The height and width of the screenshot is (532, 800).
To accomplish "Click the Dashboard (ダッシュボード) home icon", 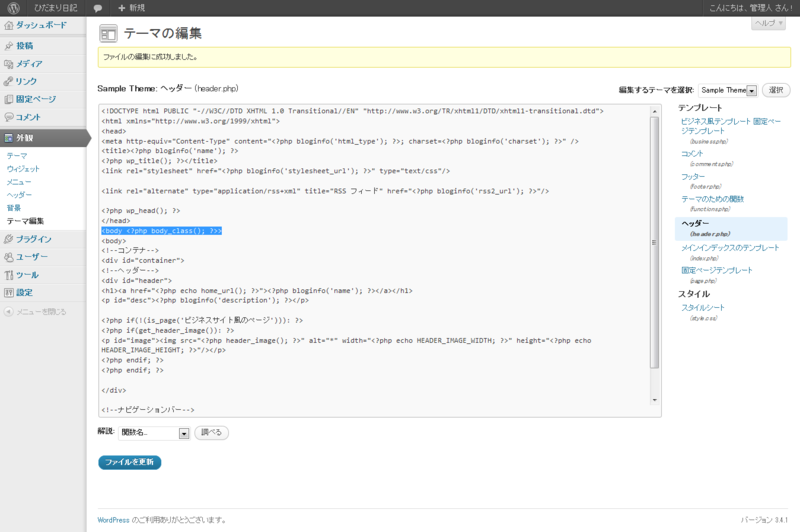I will (x=9, y=25).
